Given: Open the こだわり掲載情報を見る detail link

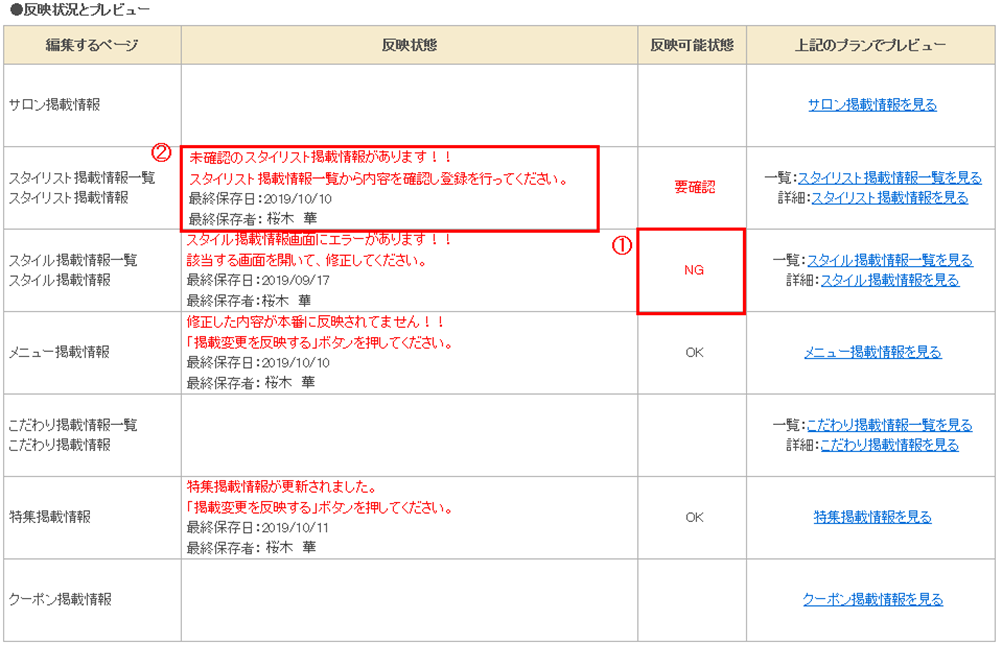Looking at the screenshot, I should point(889,445).
